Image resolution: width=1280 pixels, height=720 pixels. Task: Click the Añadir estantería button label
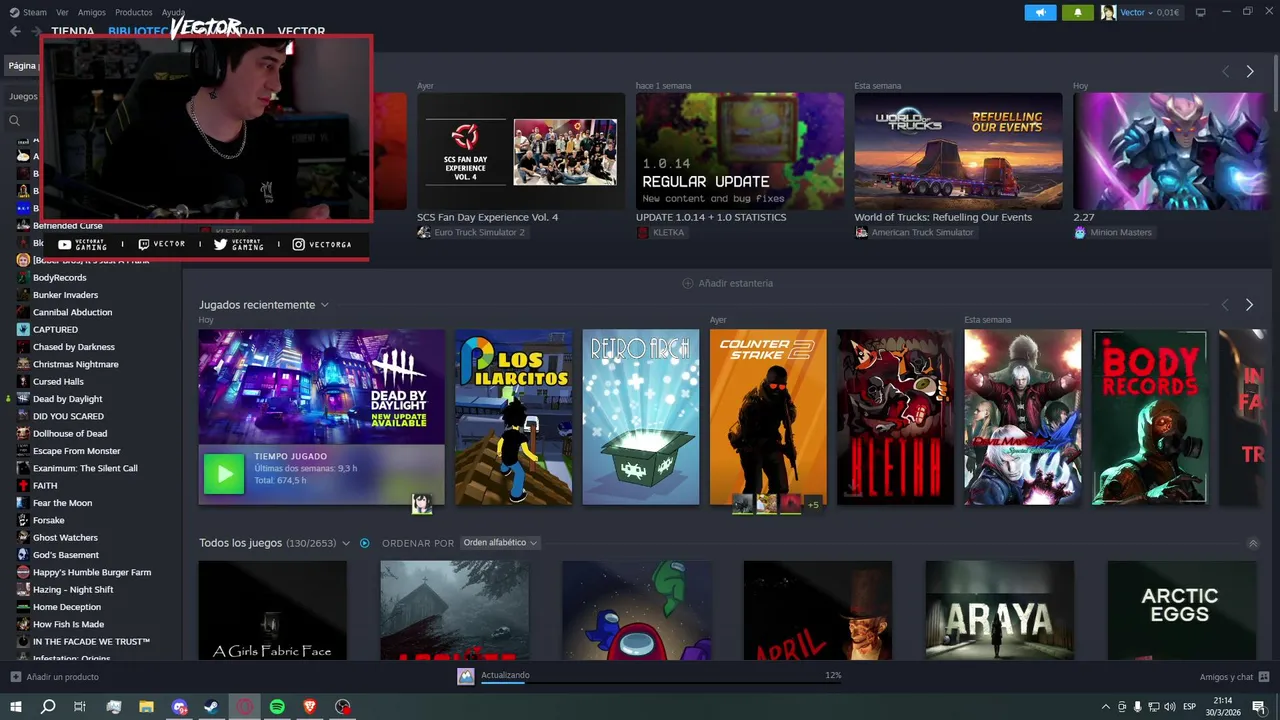736,283
